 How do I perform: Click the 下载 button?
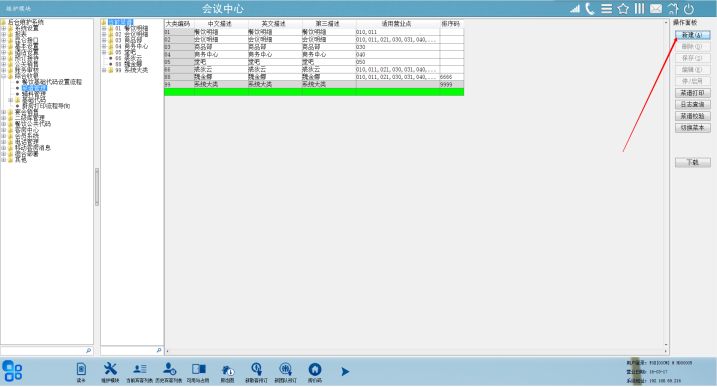point(692,162)
